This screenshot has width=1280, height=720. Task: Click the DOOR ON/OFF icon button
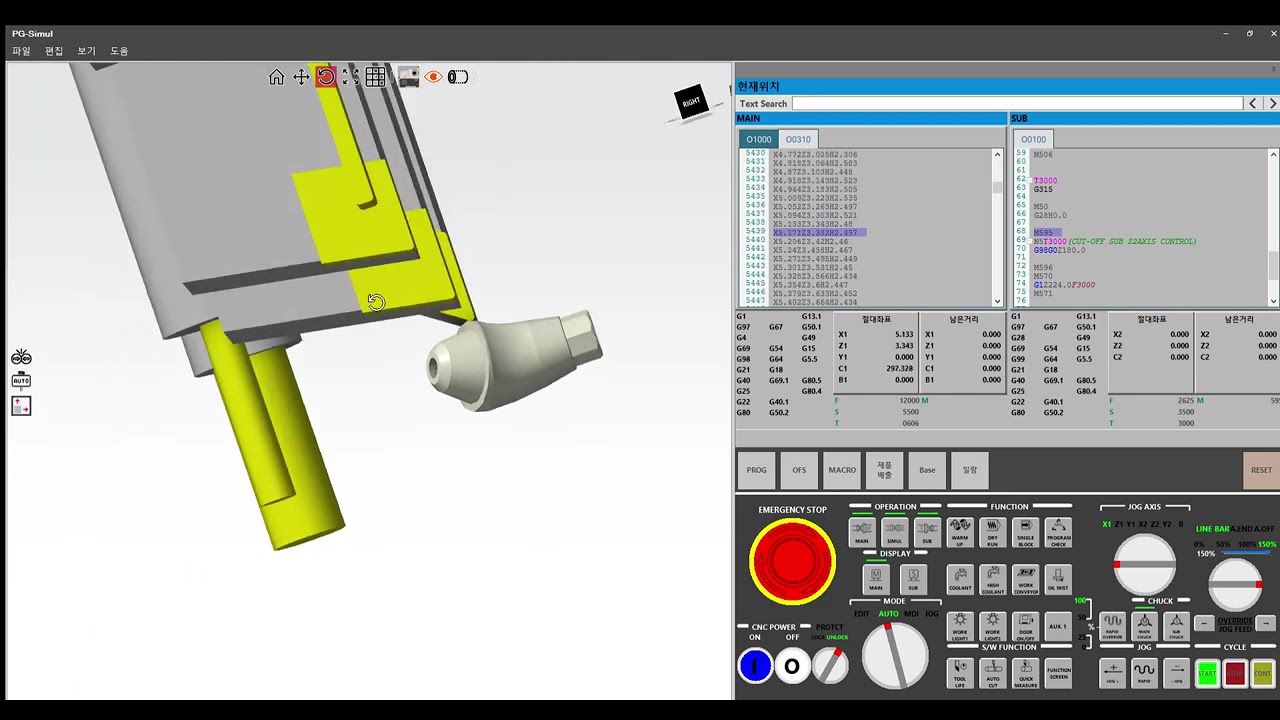pos(1025,626)
